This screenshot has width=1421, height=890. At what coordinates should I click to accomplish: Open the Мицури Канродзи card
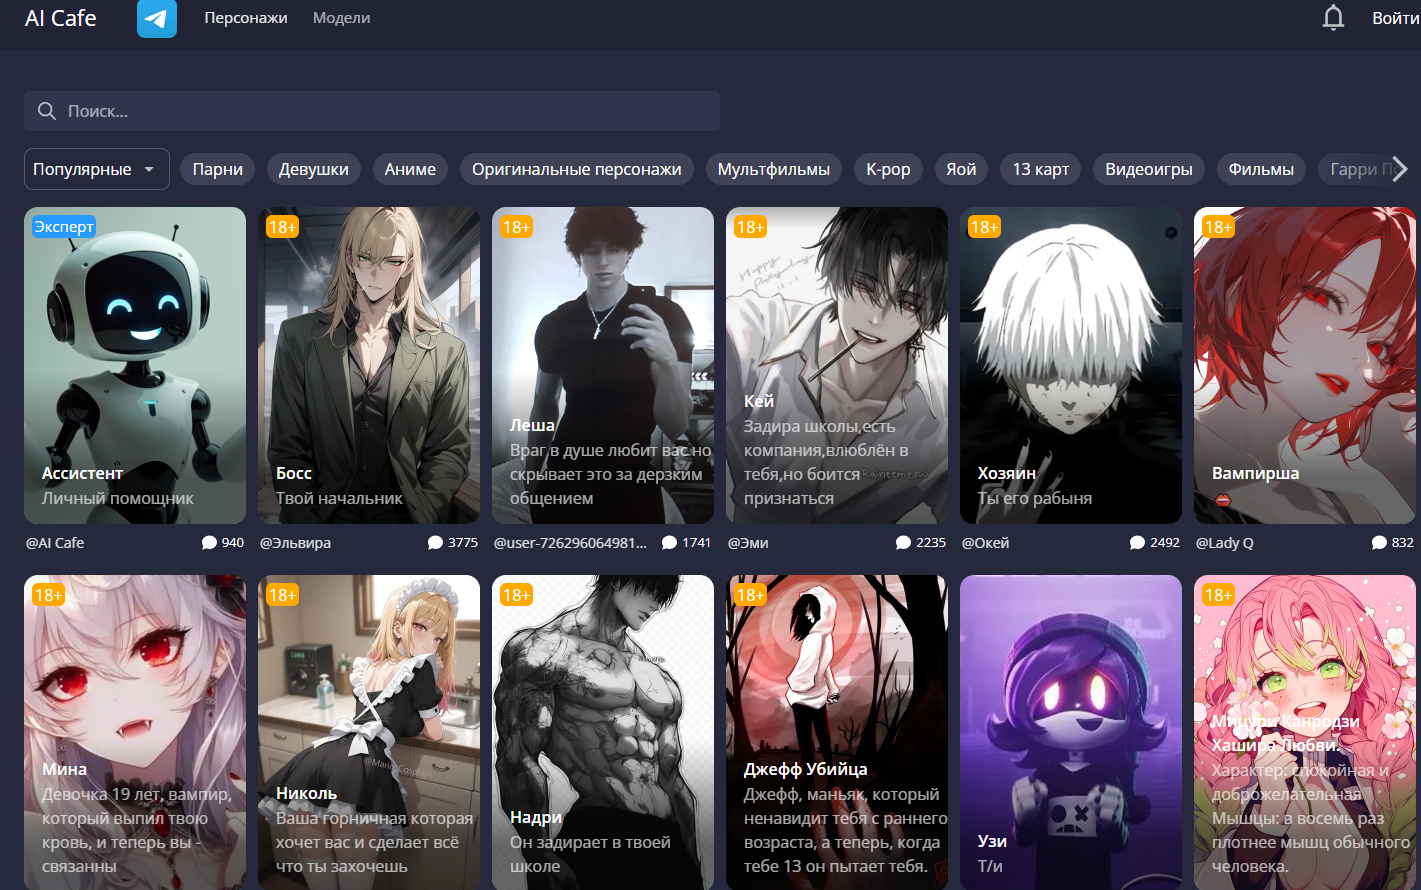[1305, 732]
